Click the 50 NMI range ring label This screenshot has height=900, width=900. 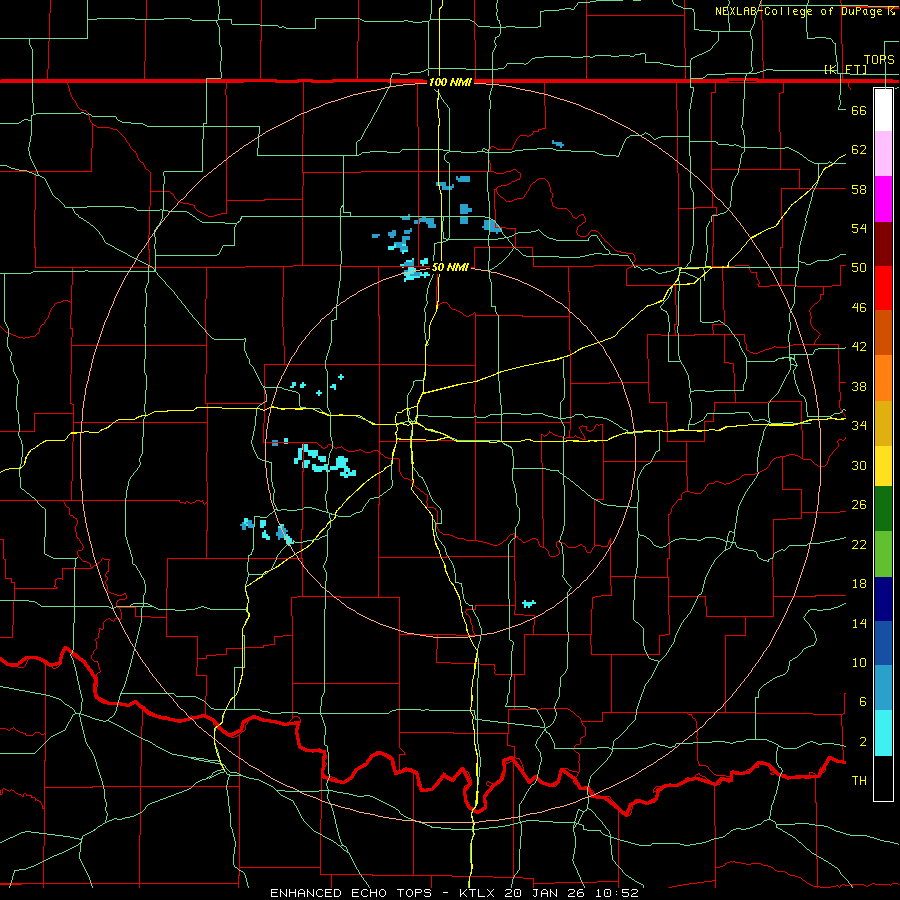click(x=450, y=267)
